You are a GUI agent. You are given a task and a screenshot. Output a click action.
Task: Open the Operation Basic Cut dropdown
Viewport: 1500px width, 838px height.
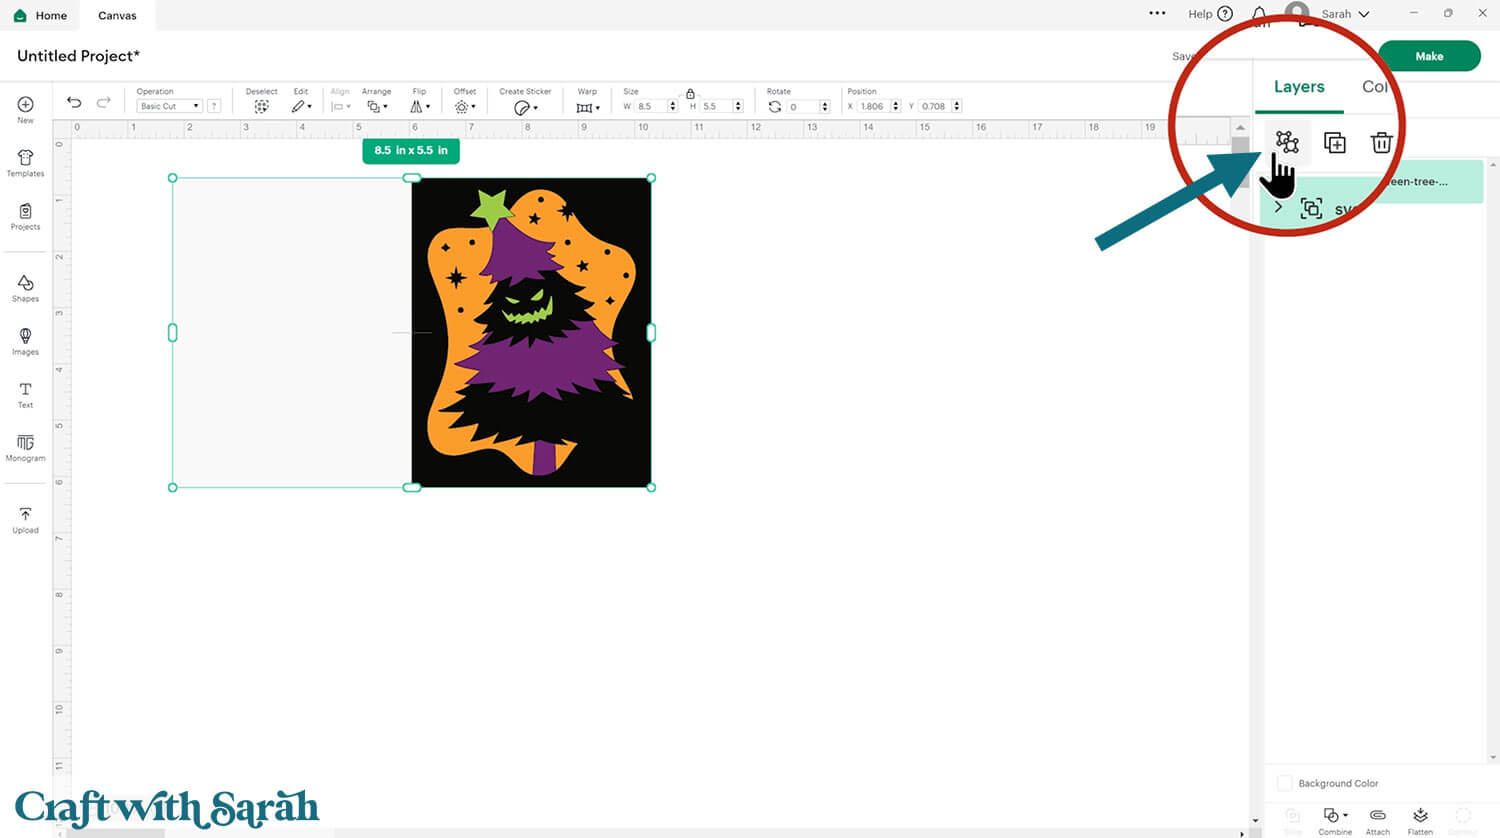click(169, 106)
